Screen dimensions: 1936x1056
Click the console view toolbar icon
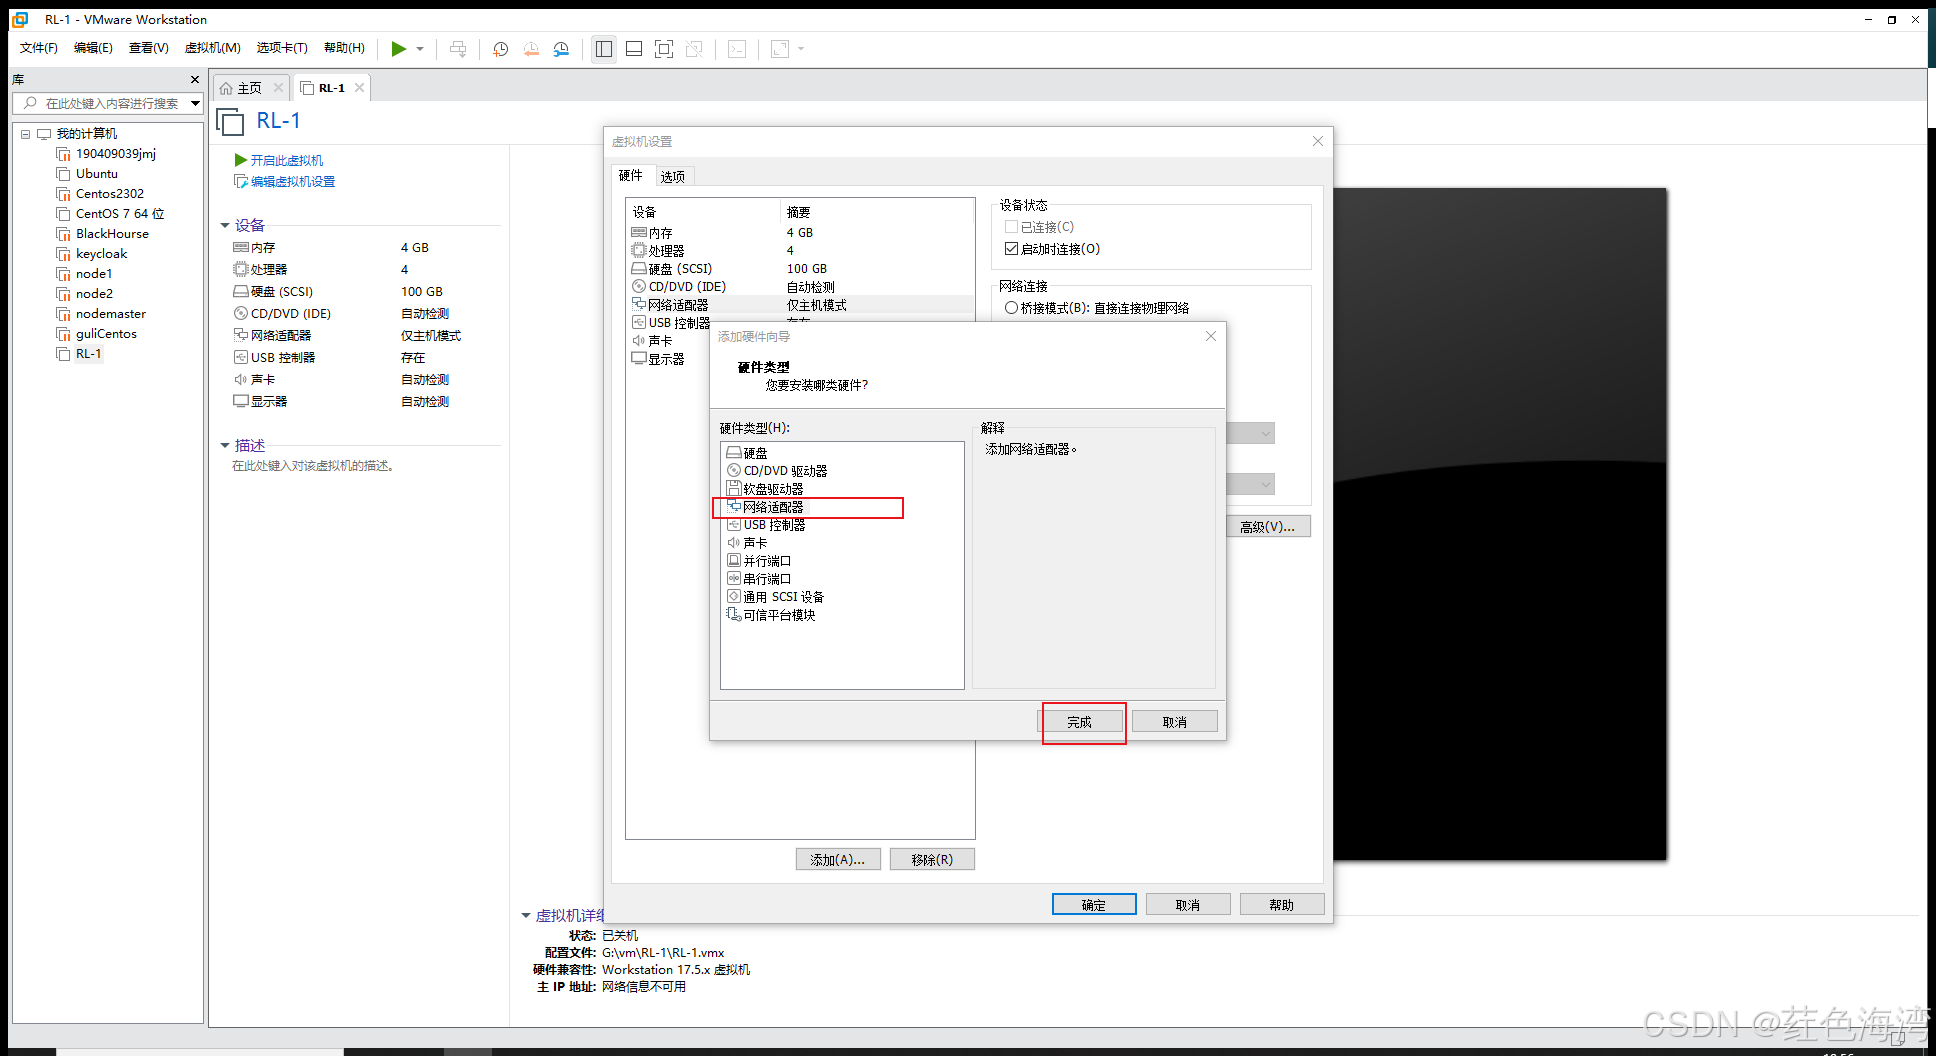737,49
